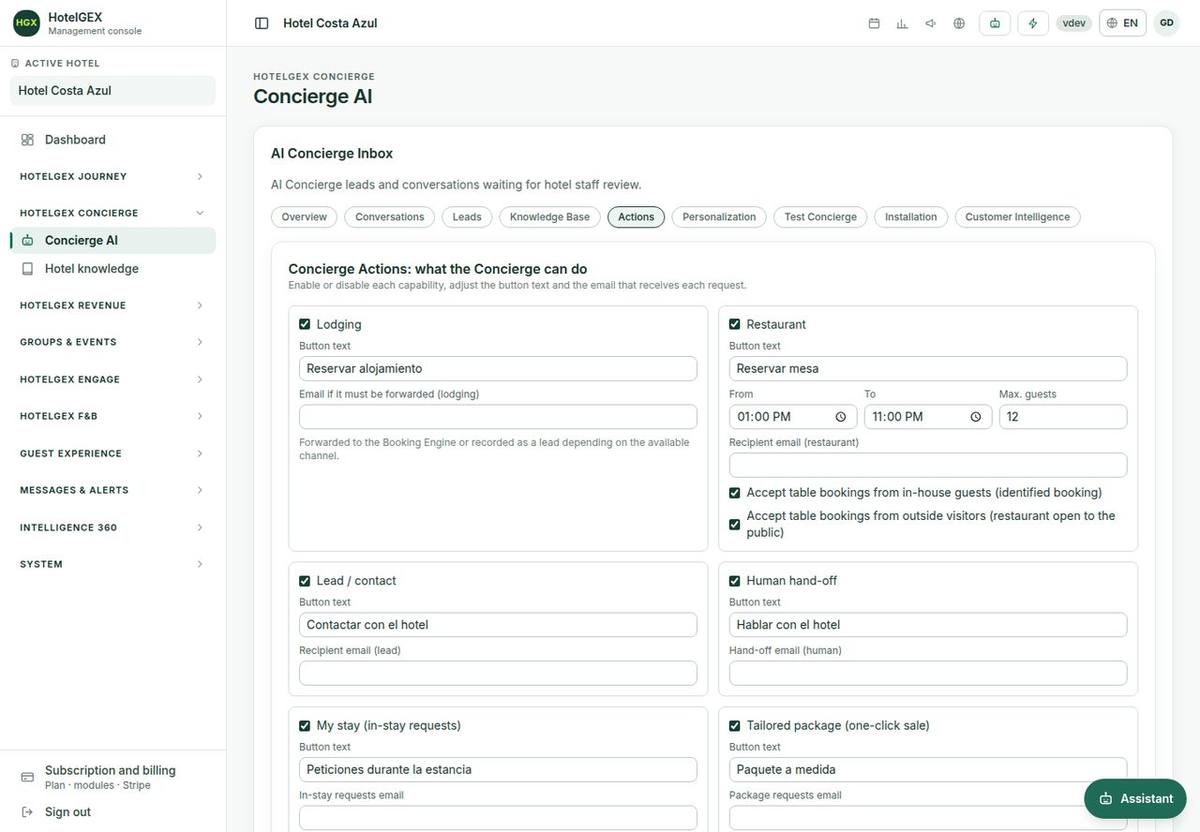The image size is (1200, 832).
Task: Uncheck the Restaurant capability checkbox
Action: [x=735, y=324]
